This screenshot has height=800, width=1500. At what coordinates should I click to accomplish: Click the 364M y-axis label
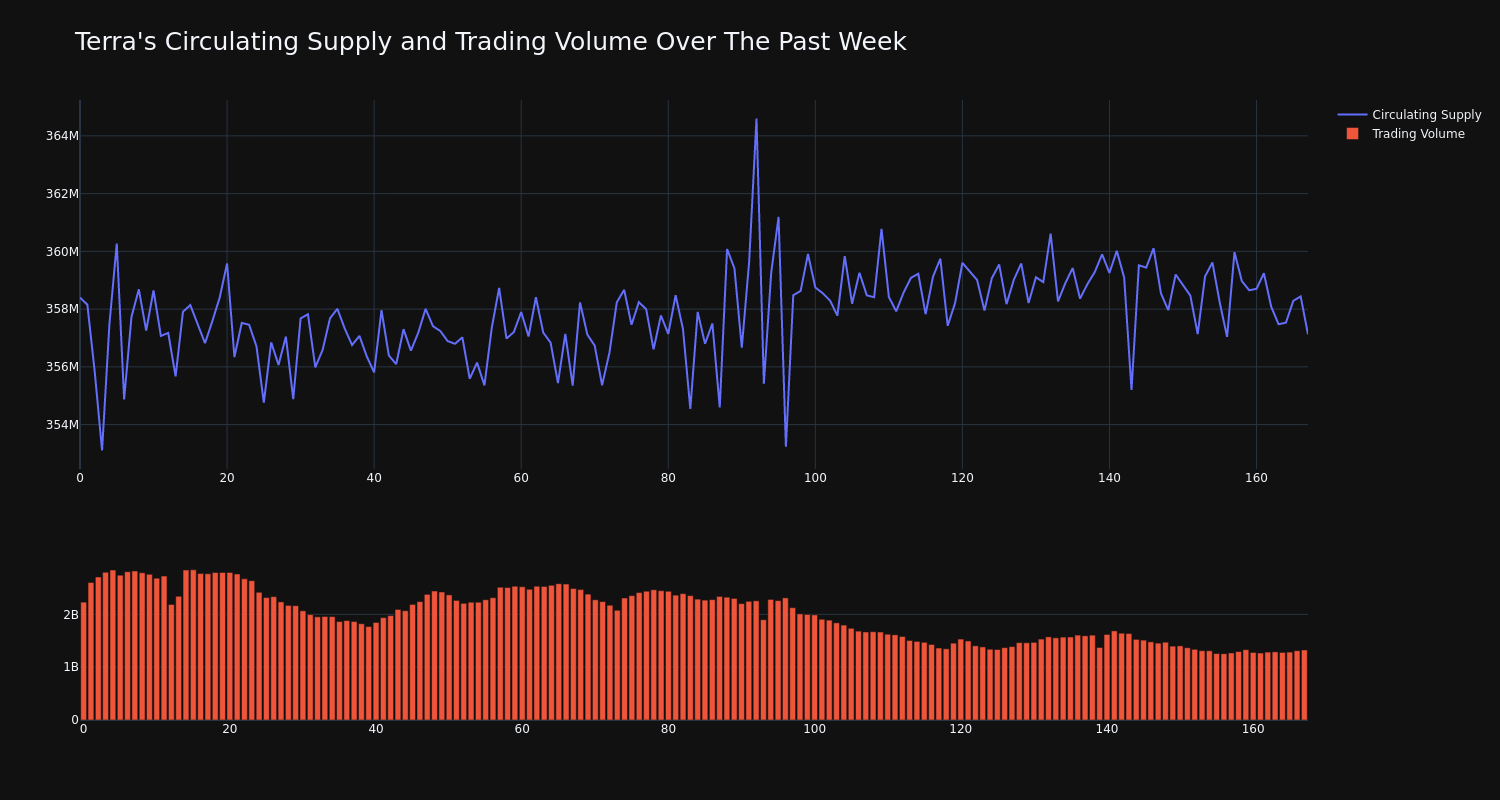(62, 136)
